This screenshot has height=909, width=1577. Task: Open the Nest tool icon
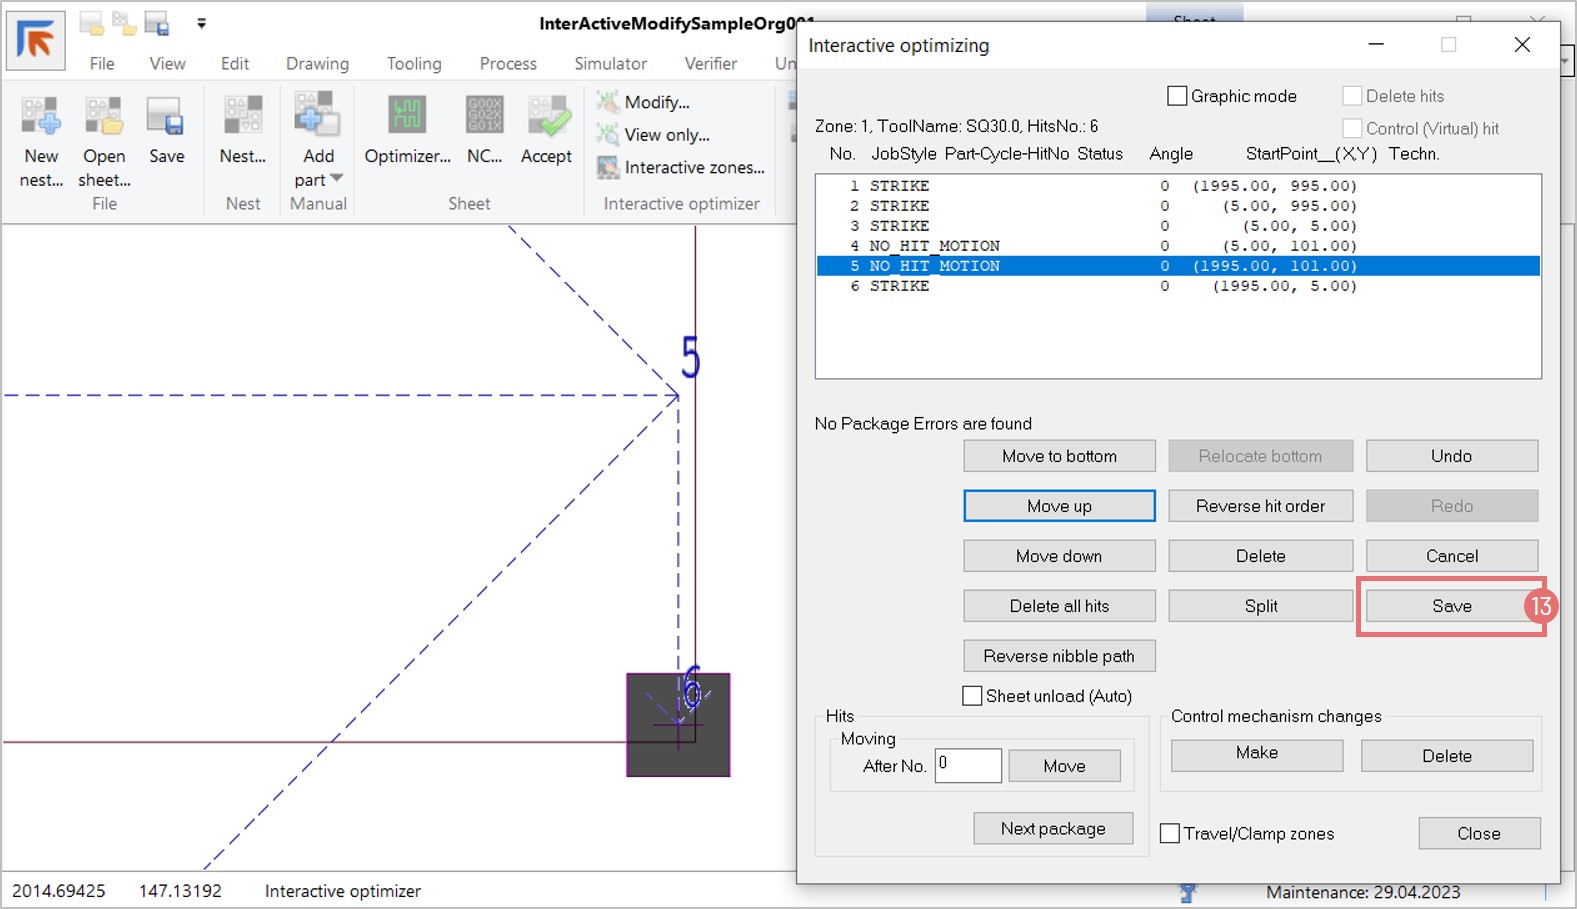[x=243, y=118]
